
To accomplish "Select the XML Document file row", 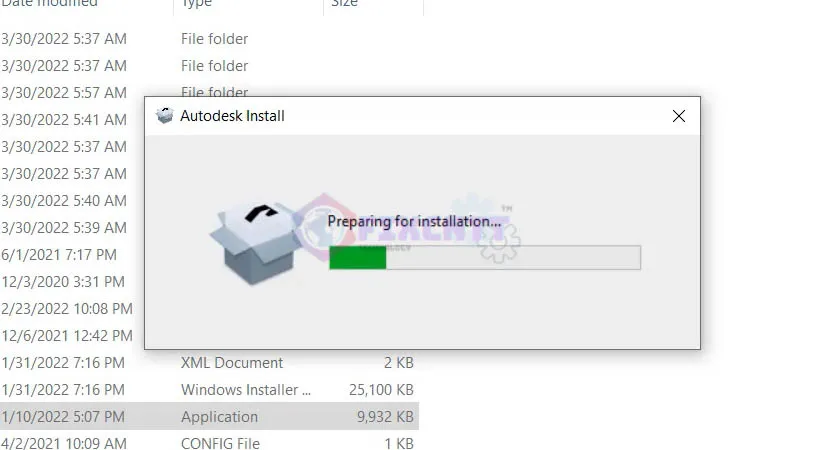I will [x=209, y=363].
